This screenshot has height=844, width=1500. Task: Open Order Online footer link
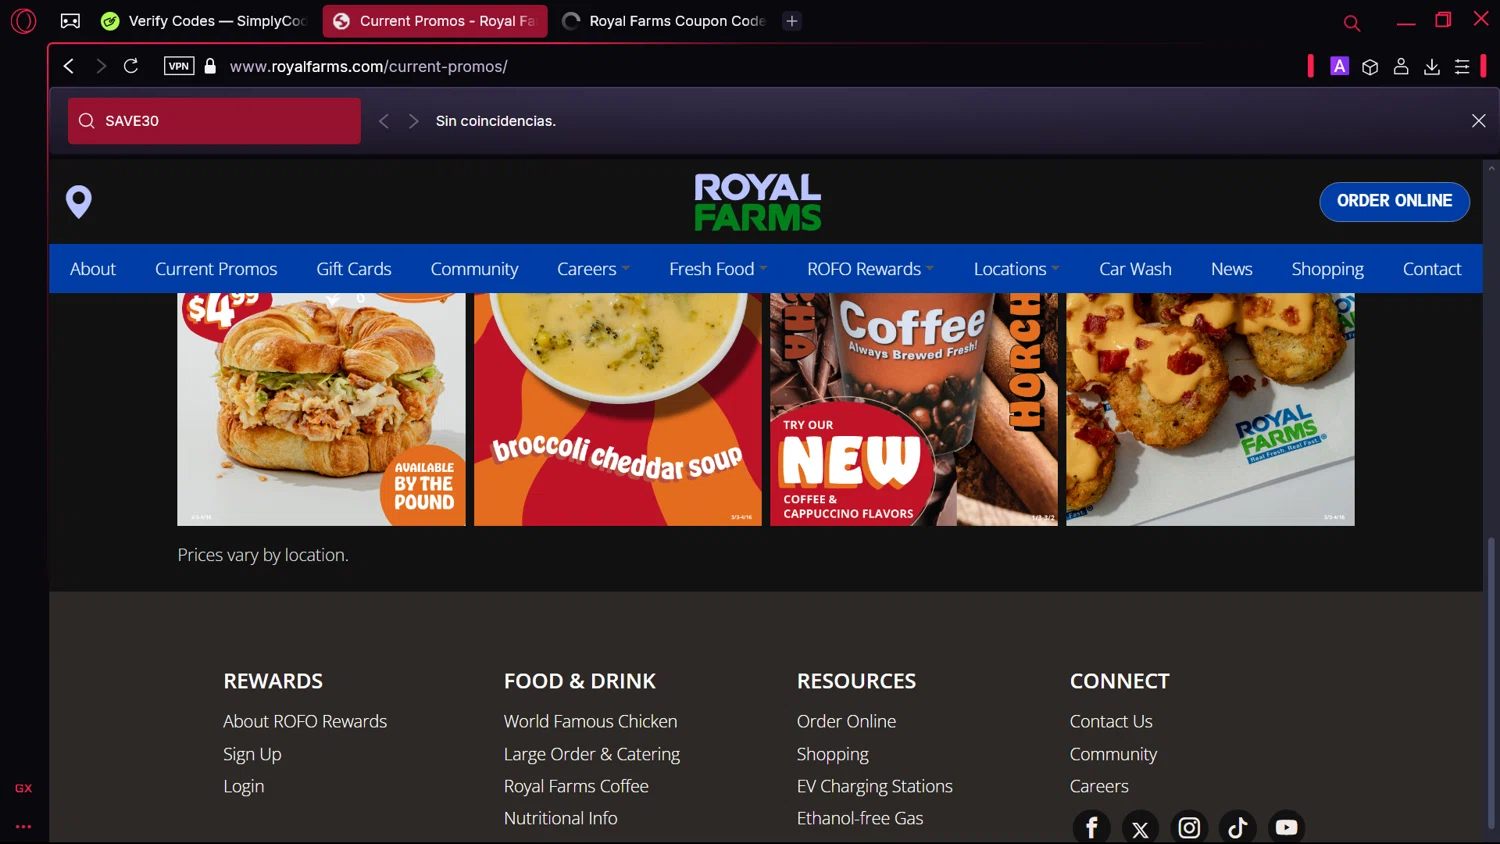[x=846, y=721]
